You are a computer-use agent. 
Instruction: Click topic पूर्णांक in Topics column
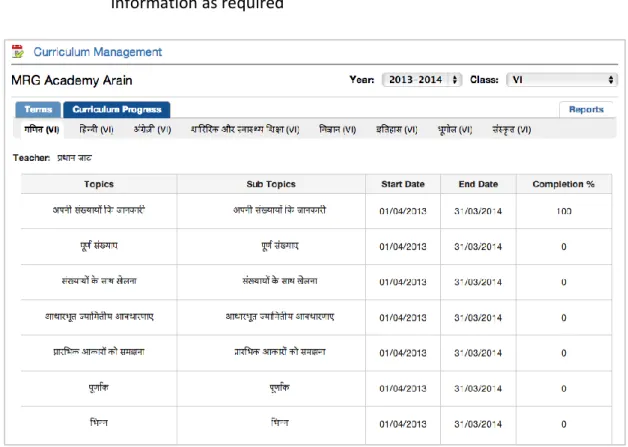click(99, 387)
